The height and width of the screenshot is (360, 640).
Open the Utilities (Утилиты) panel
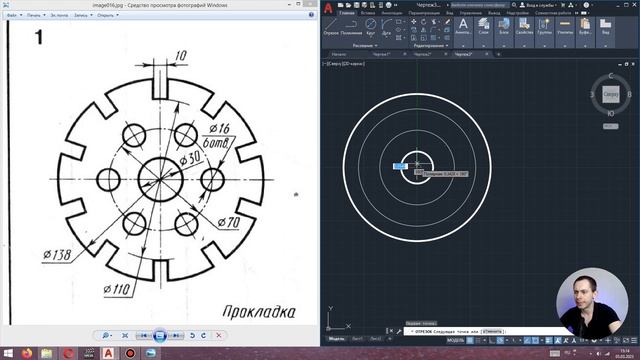point(565,27)
